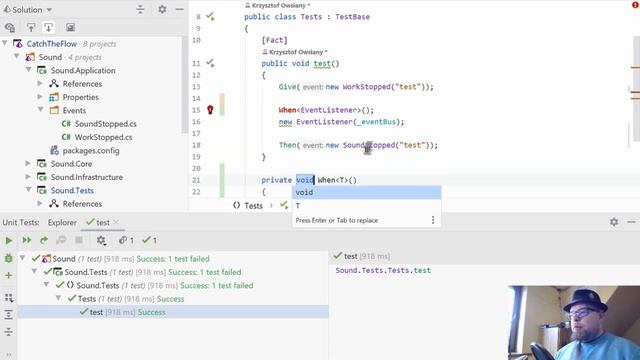
Task: Click on the [Fact] attribute
Action: click(x=275, y=40)
